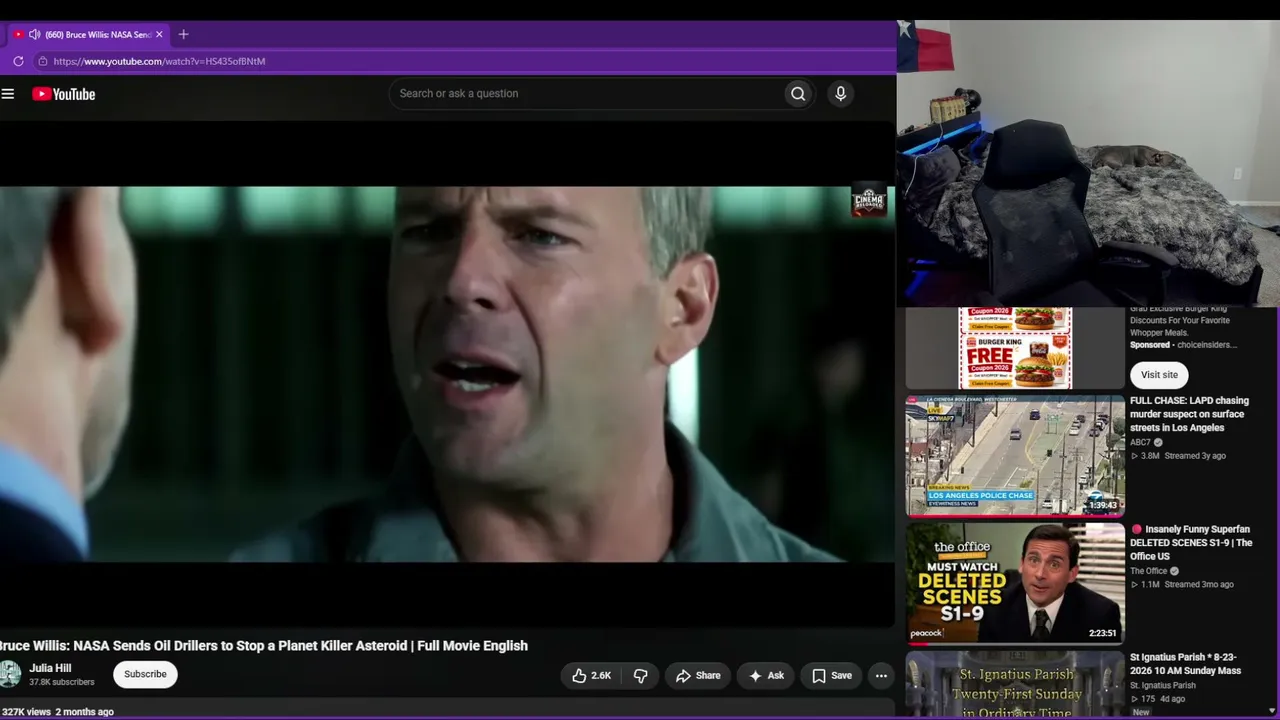Open LAPD chase video thumbnail
This screenshot has width=1280, height=720.
pyautogui.click(x=1015, y=456)
